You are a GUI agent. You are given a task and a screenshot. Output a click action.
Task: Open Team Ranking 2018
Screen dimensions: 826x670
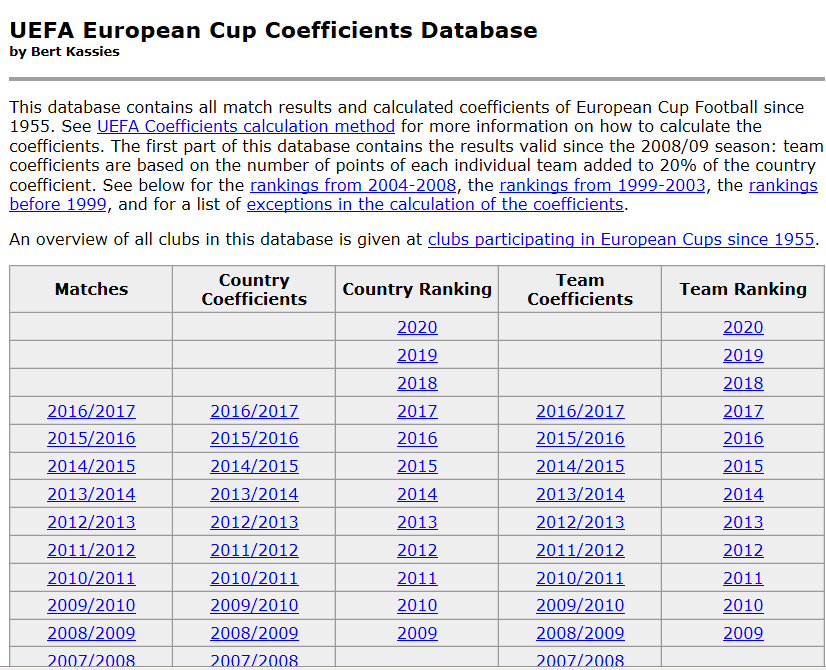click(743, 383)
